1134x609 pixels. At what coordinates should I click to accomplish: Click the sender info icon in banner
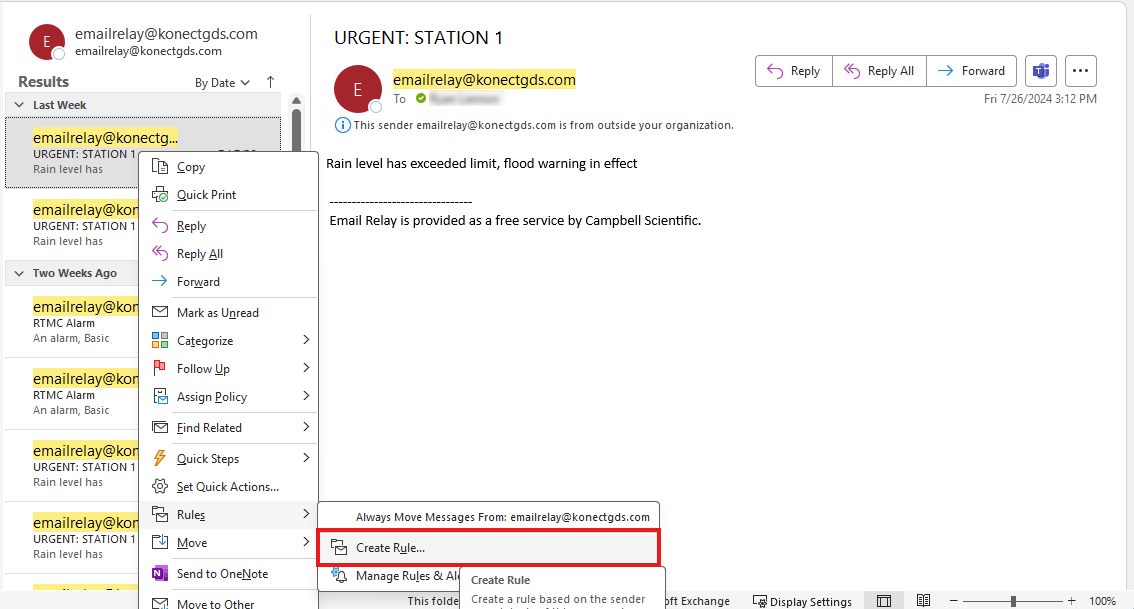click(x=343, y=125)
